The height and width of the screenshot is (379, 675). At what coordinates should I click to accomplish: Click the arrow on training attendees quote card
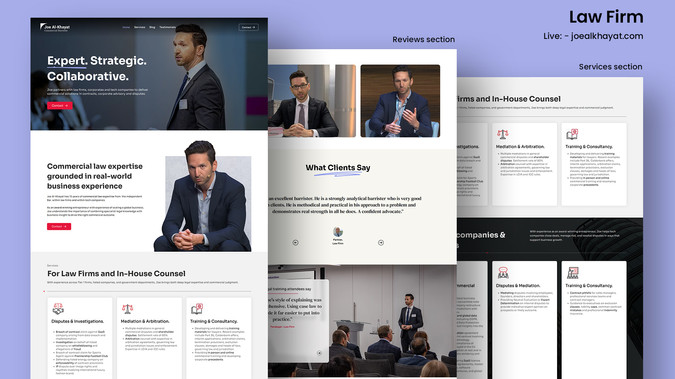point(319,353)
